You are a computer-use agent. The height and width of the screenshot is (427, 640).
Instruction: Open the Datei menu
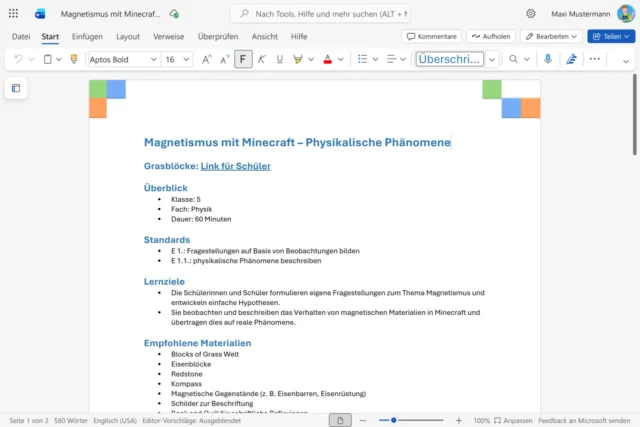pyautogui.click(x=21, y=37)
